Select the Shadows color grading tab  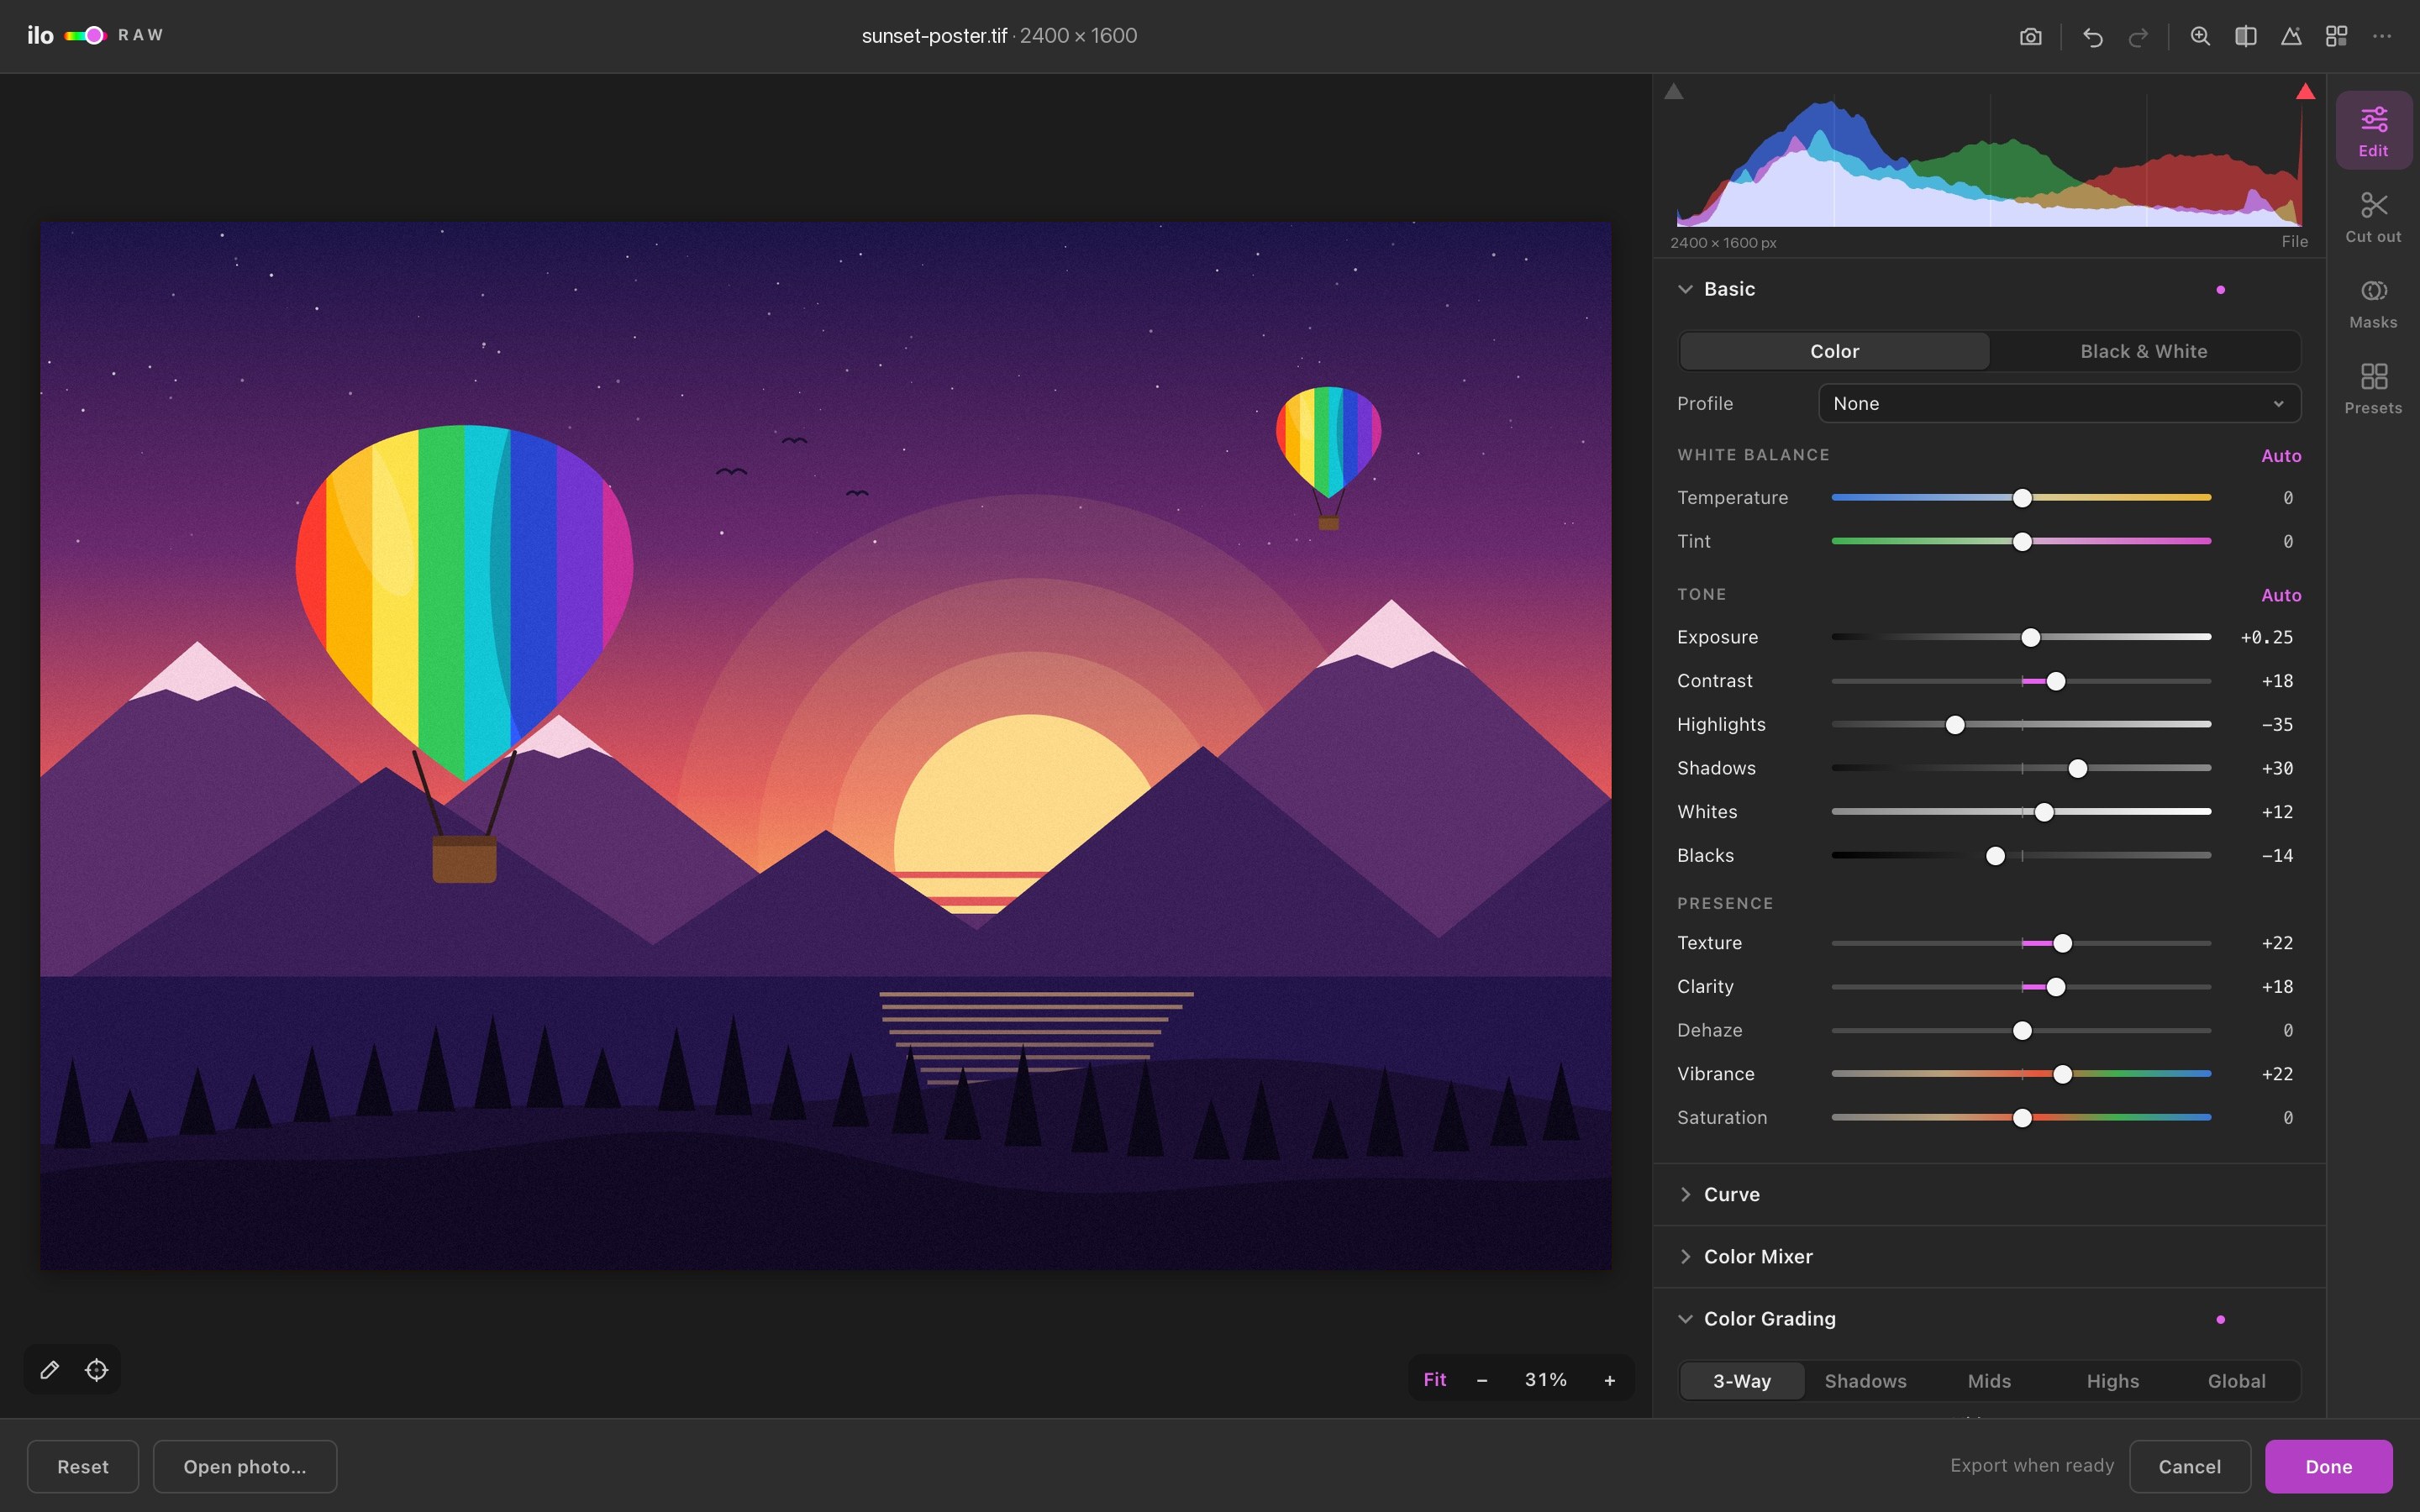[1865, 1381]
